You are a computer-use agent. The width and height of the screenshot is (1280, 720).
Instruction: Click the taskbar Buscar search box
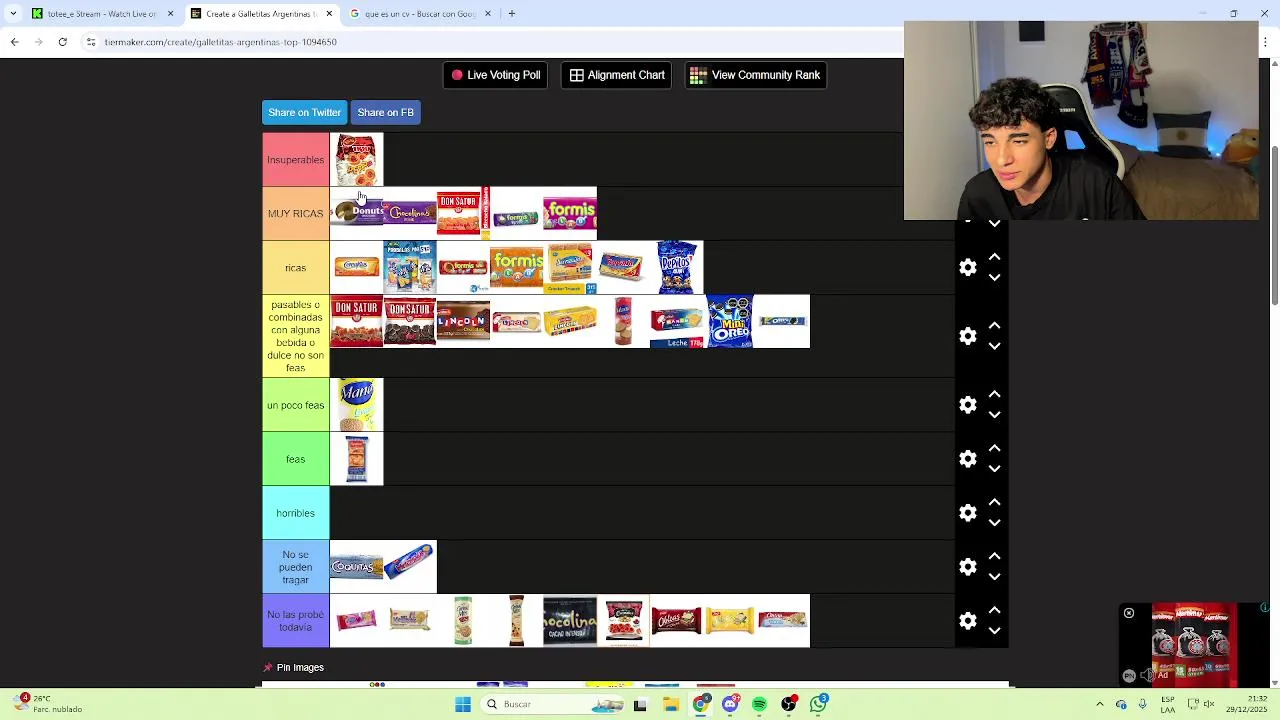[553, 705]
